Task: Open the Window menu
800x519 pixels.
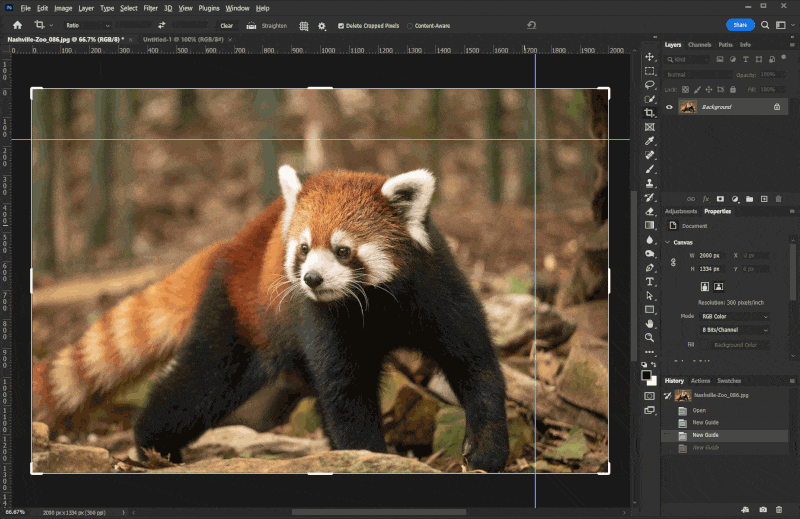Action: 237,8
